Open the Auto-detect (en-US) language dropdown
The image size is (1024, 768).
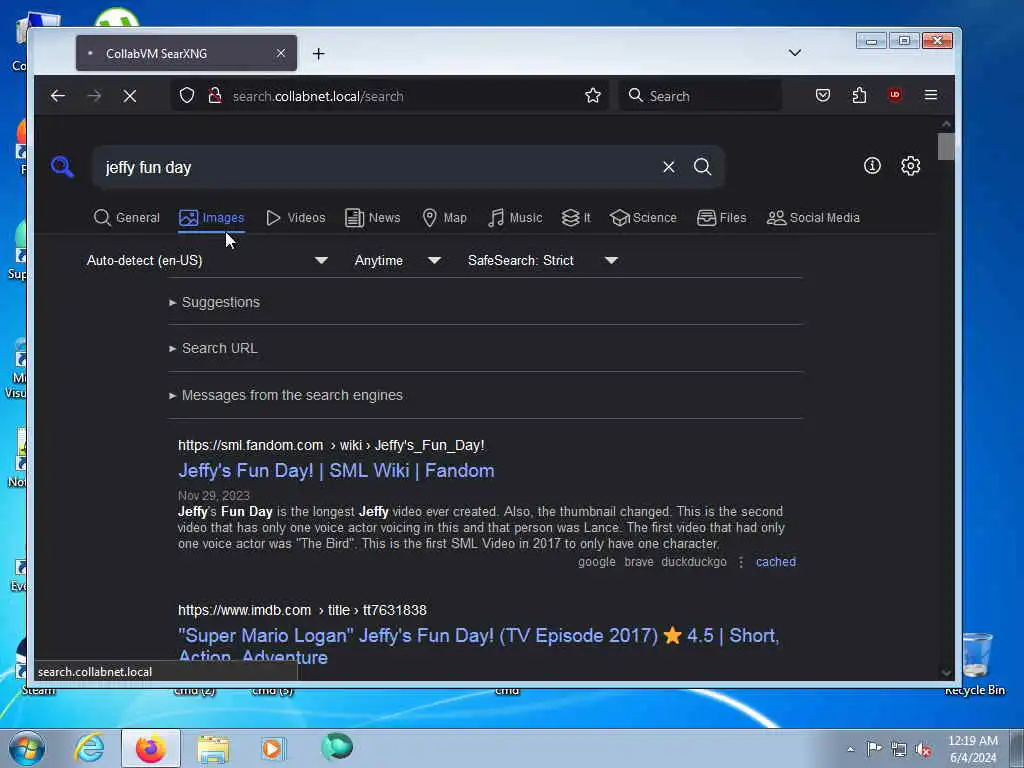(207, 260)
